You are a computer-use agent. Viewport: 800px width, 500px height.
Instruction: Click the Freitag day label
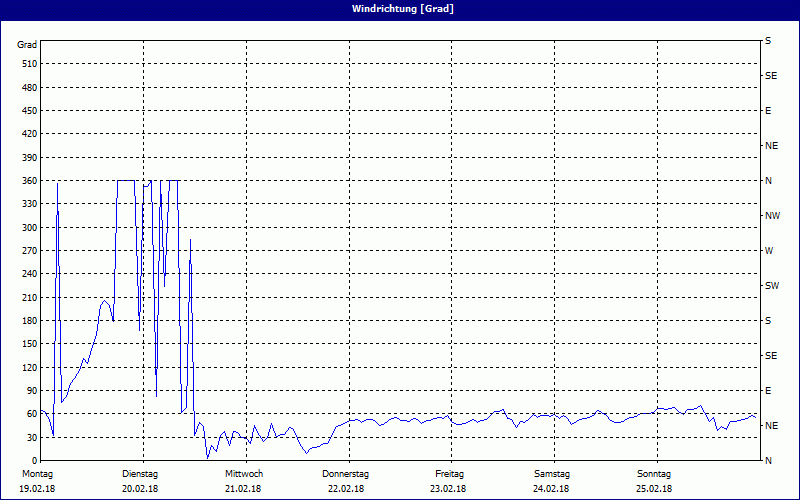[449, 473]
